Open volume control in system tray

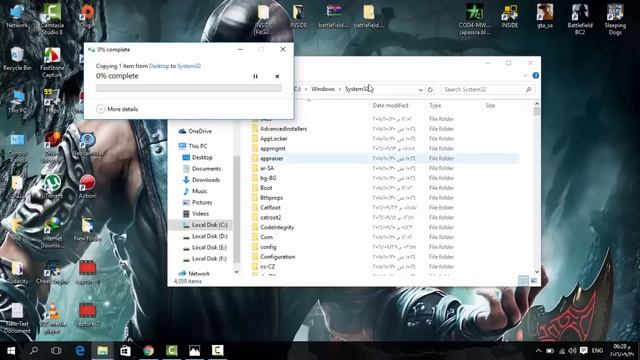(x=572, y=351)
